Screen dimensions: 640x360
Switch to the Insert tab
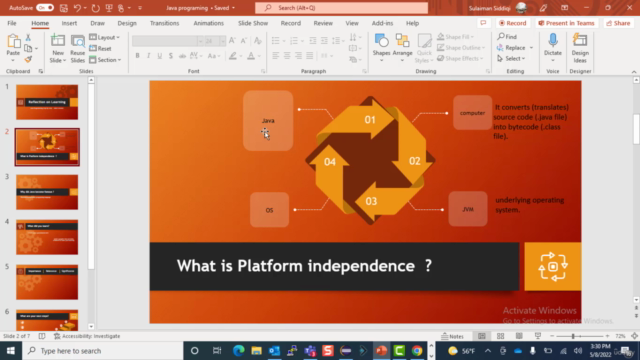tap(69, 23)
